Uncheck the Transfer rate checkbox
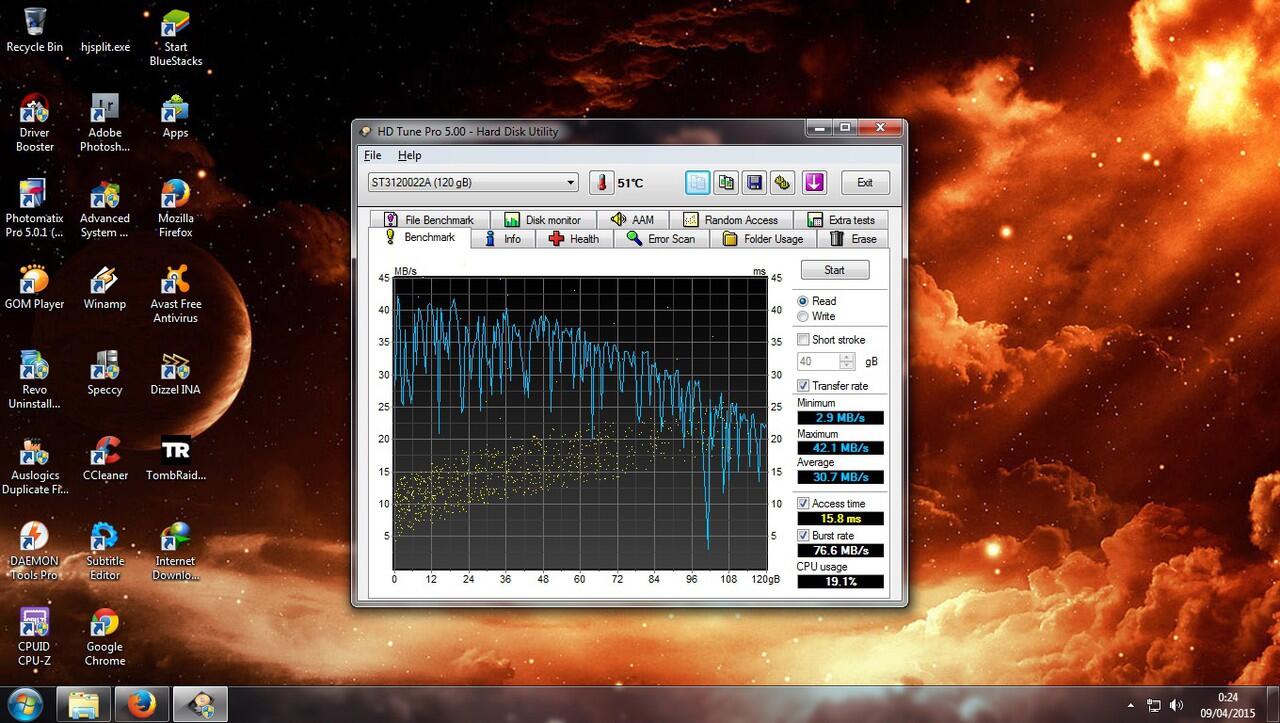This screenshot has width=1280, height=723. tap(803, 386)
